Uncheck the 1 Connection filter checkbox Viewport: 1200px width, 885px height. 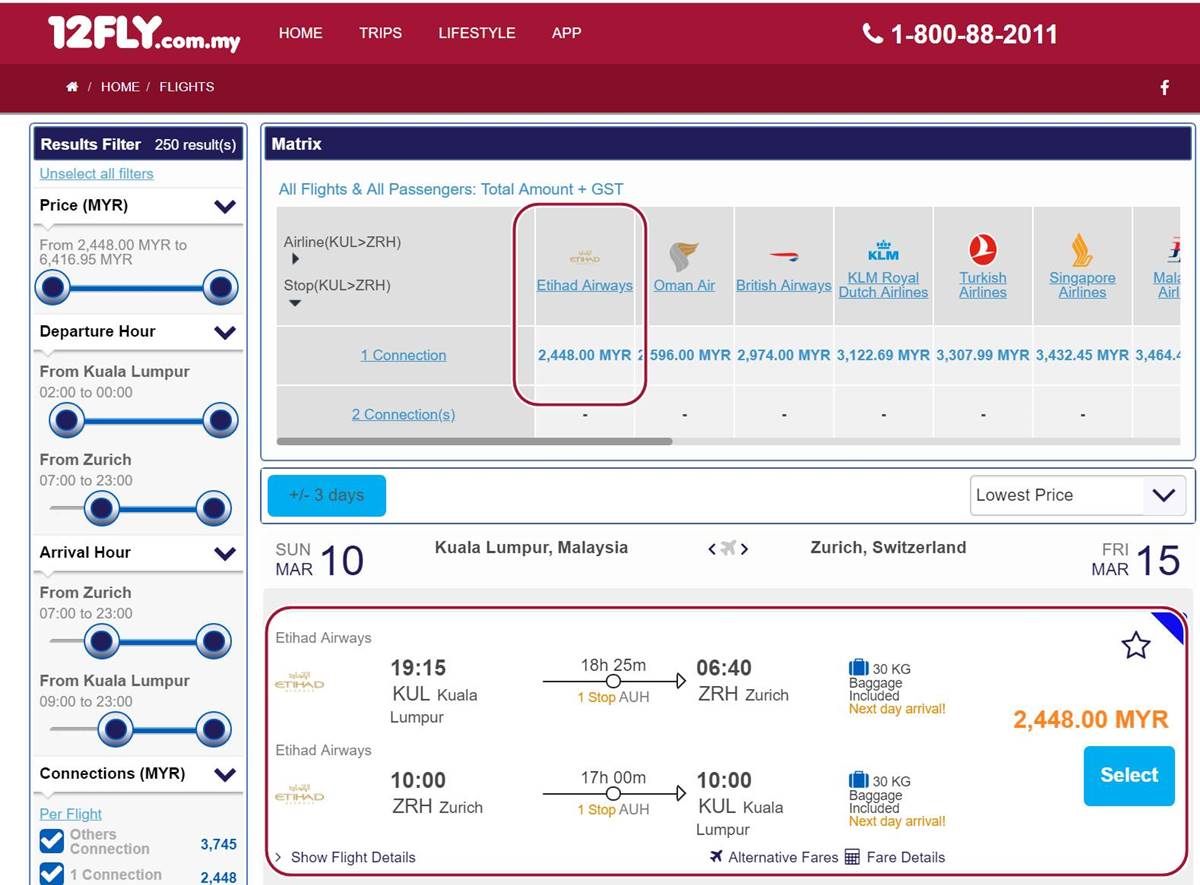coord(51,873)
